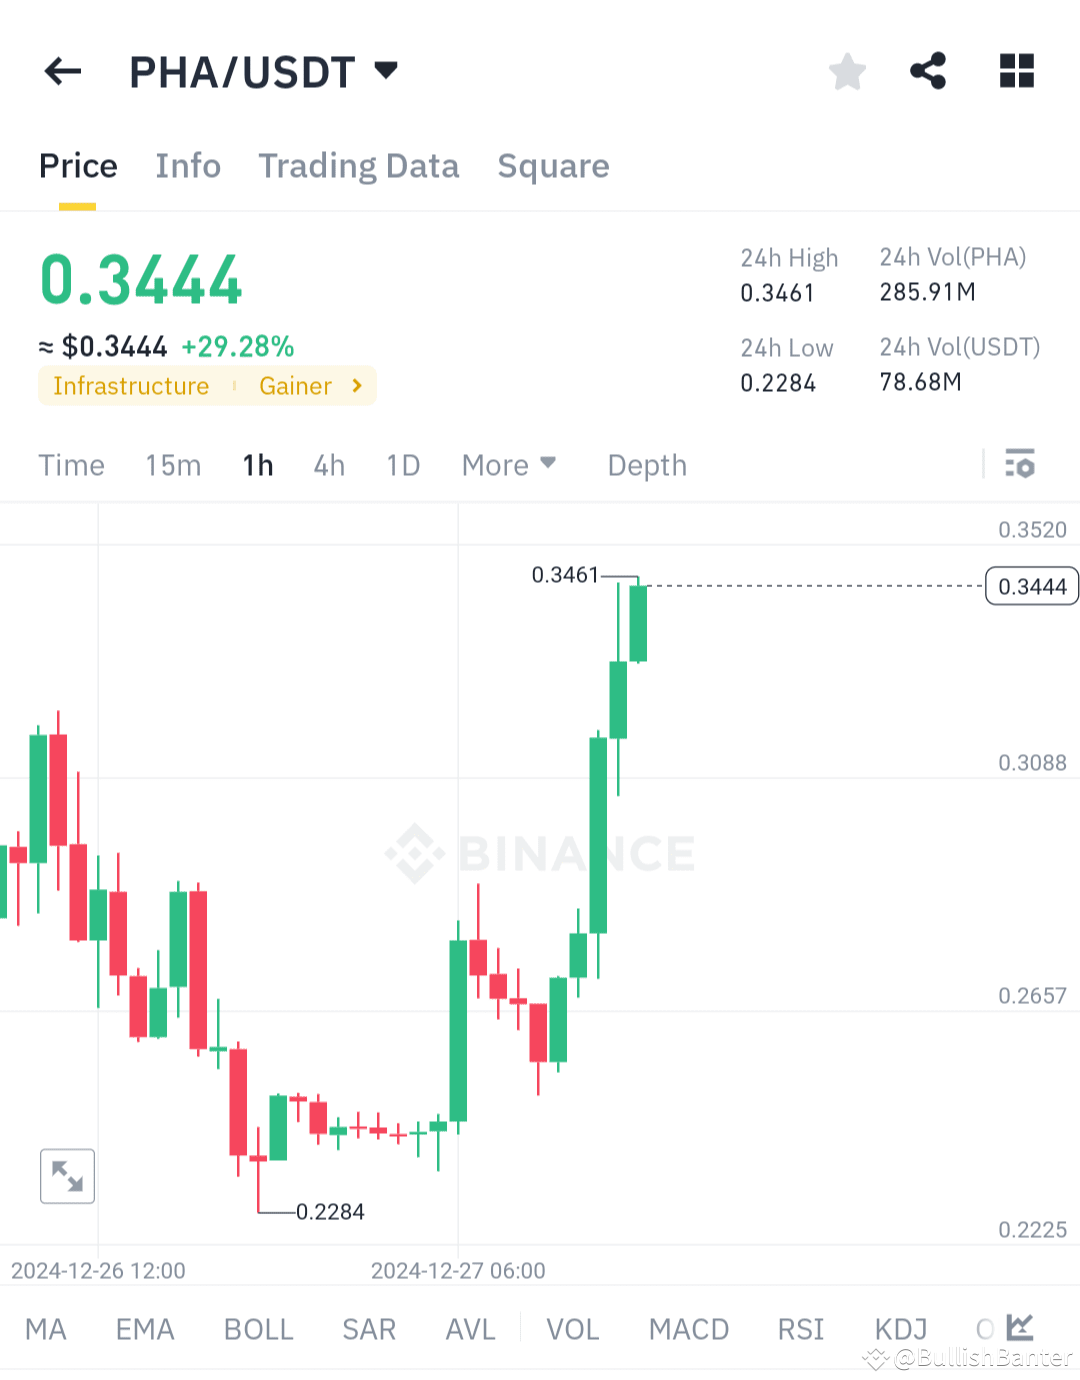Expand the More timeframes dropdown
Screen dimensions: 1080x1380
click(509, 464)
